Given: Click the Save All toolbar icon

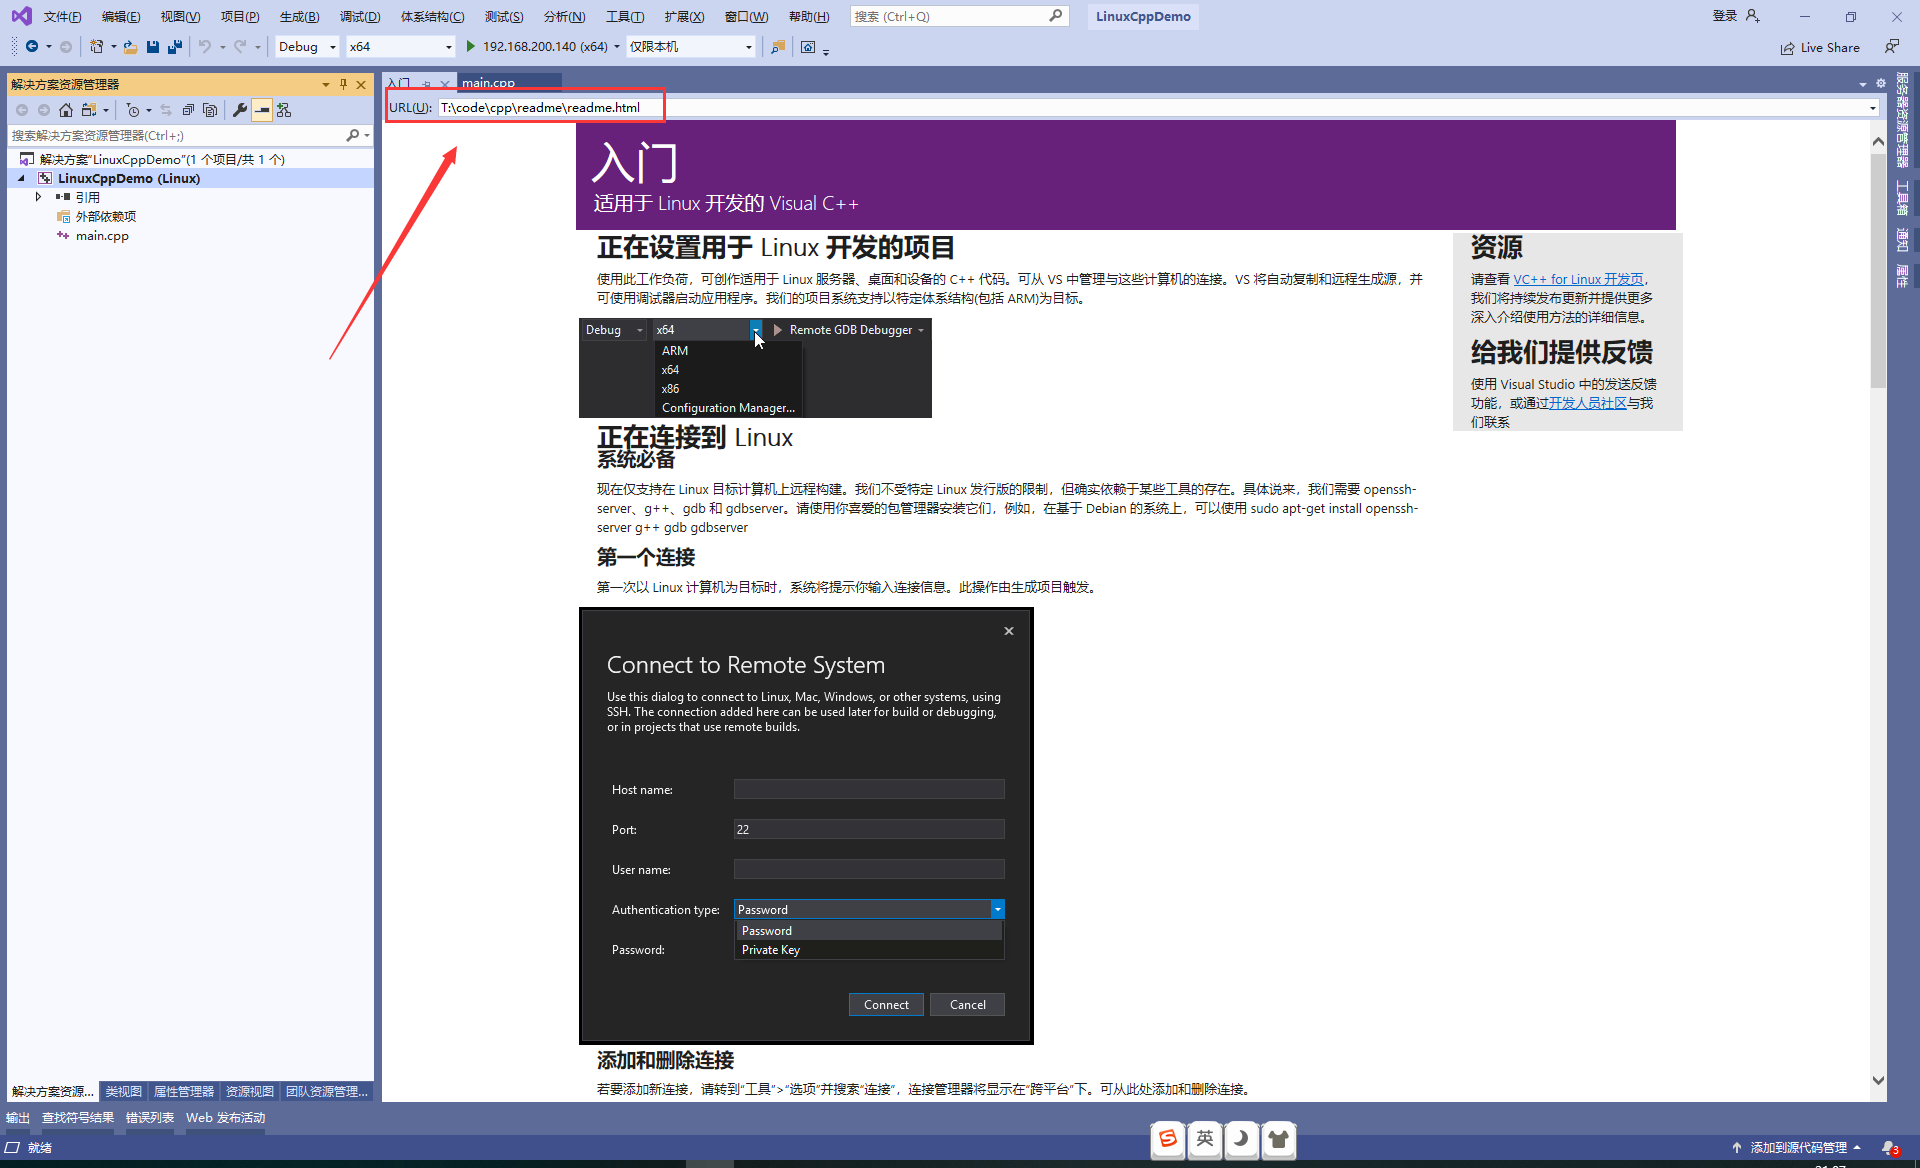Looking at the screenshot, I should pyautogui.click(x=175, y=47).
